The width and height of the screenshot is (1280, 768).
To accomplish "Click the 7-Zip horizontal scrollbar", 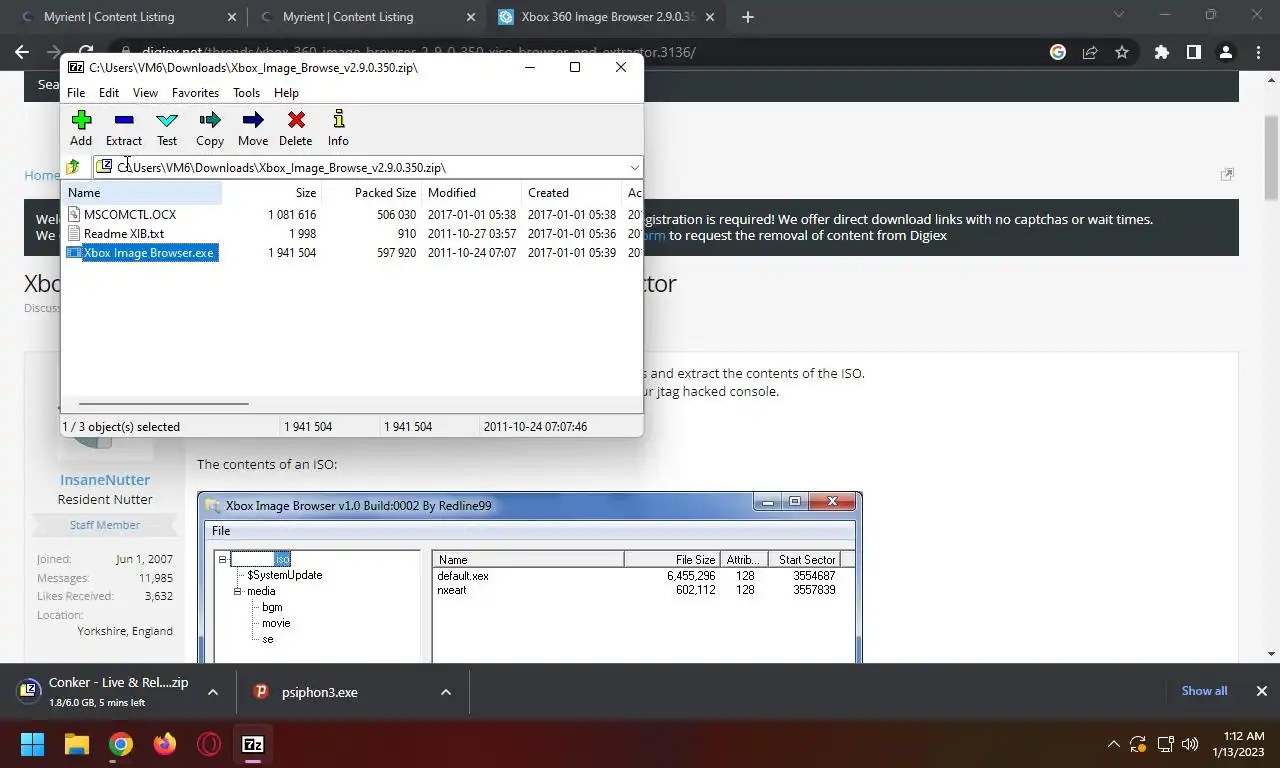I will (162, 404).
